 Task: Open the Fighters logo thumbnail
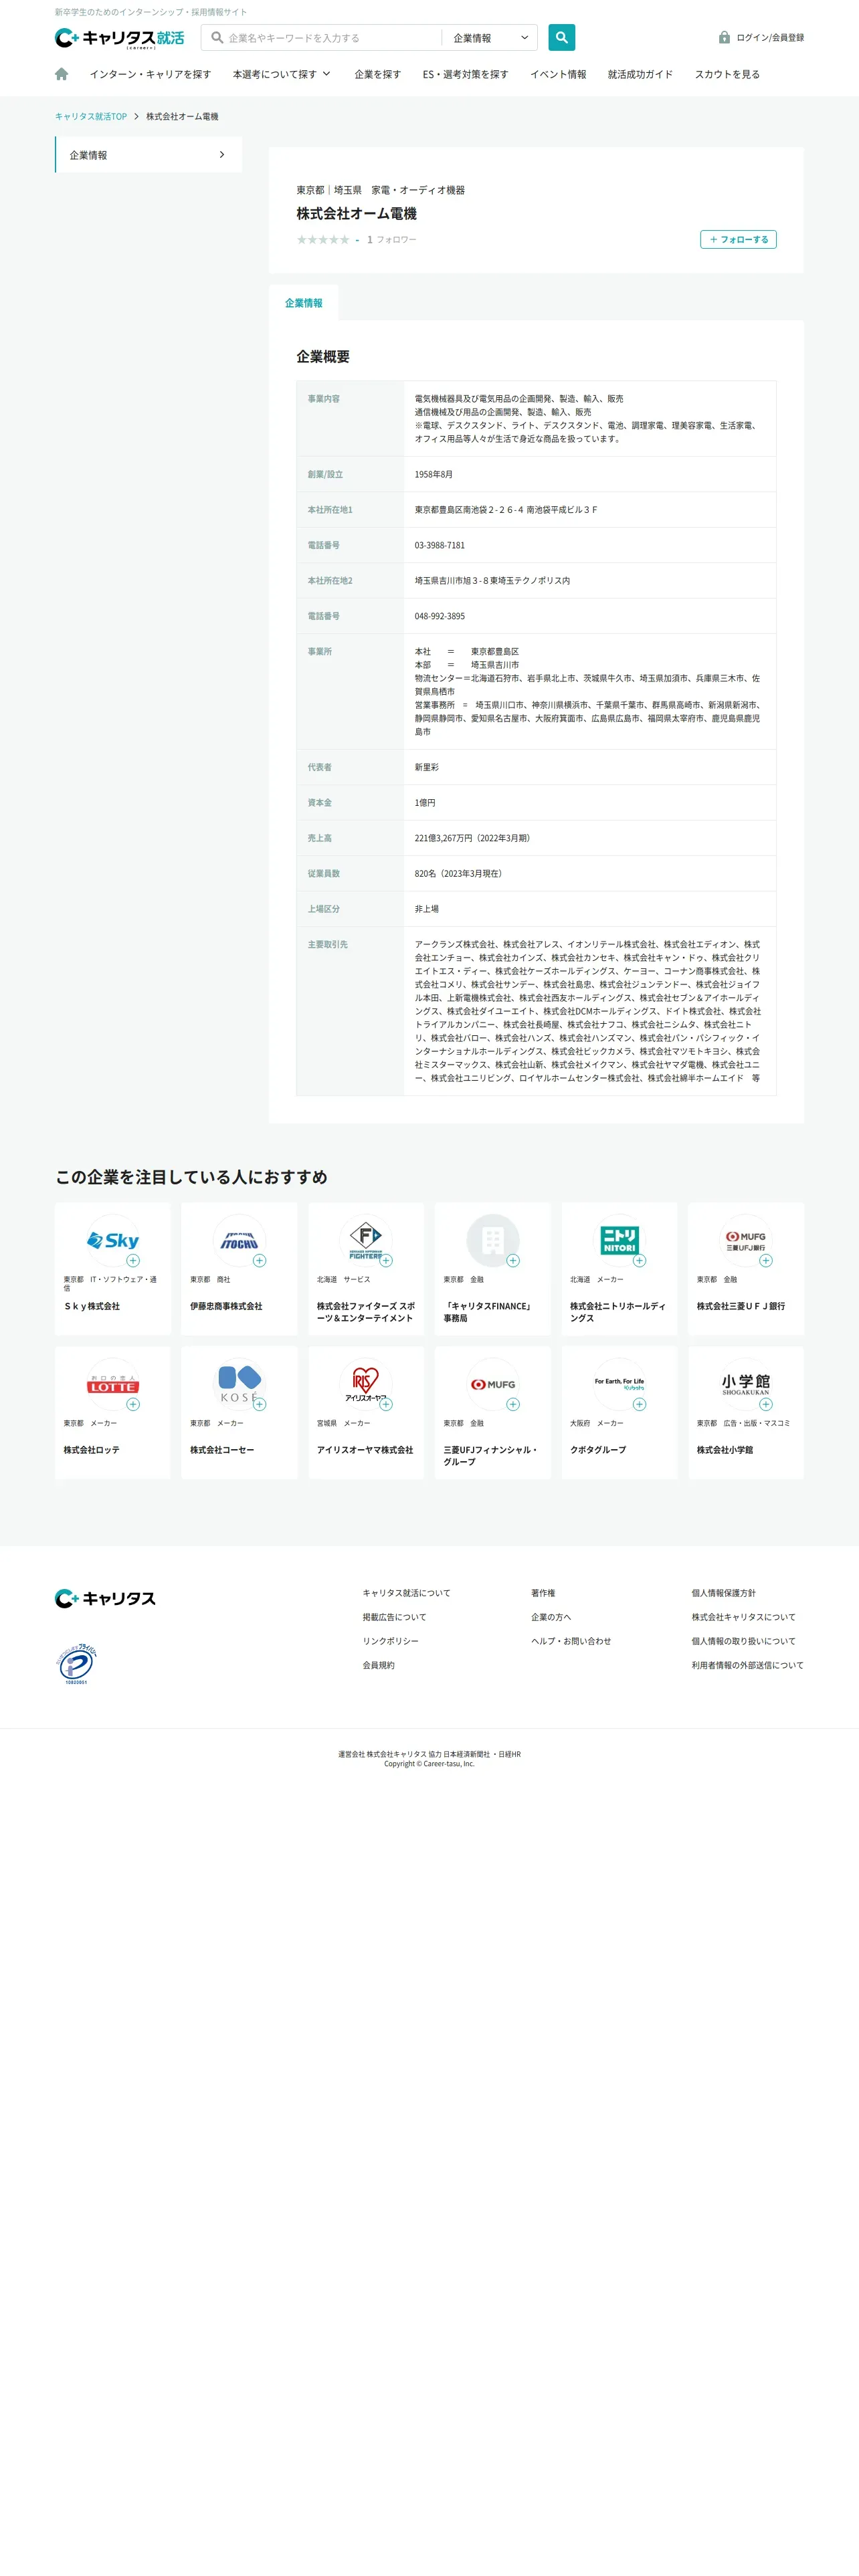[x=366, y=1241]
